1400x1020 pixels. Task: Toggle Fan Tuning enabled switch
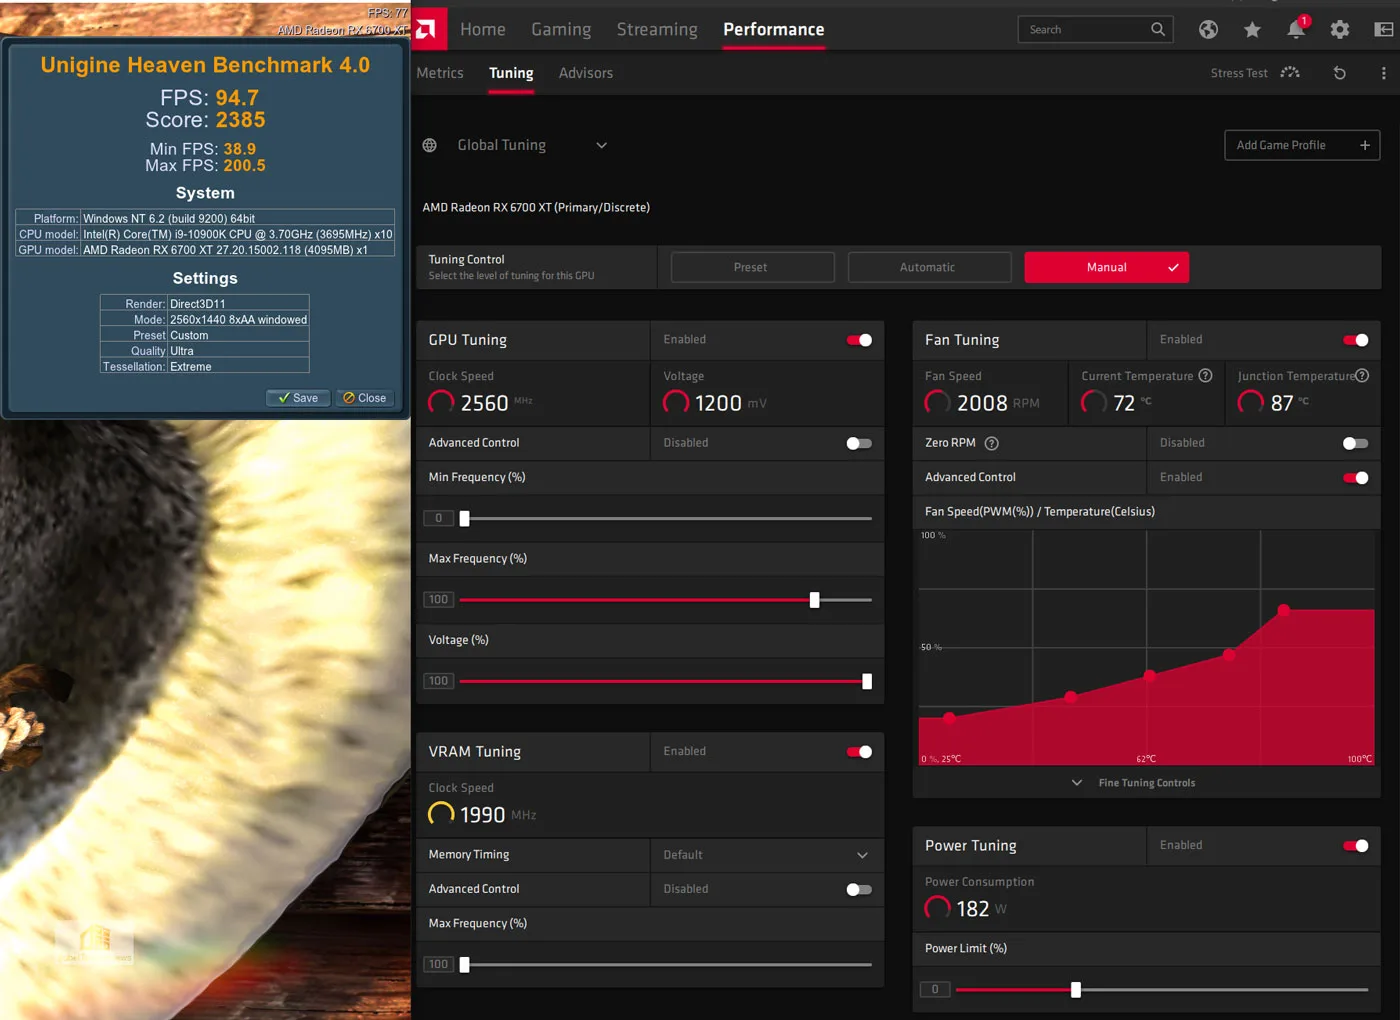point(1356,340)
